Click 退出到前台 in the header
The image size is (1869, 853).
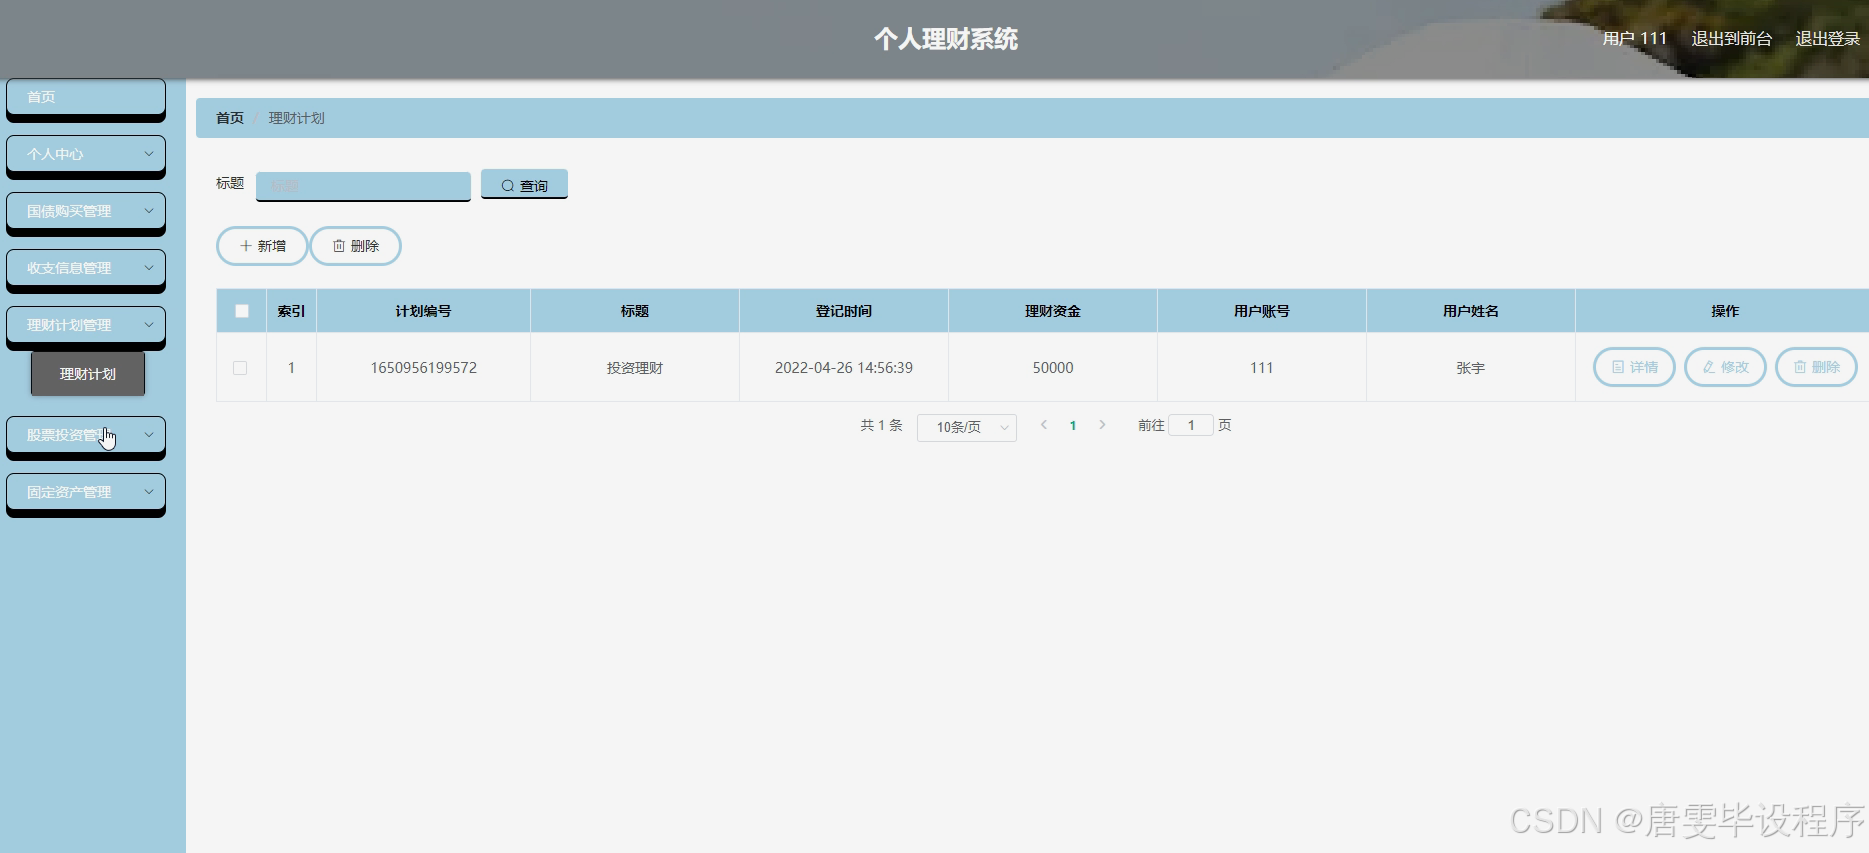pyautogui.click(x=1731, y=39)
